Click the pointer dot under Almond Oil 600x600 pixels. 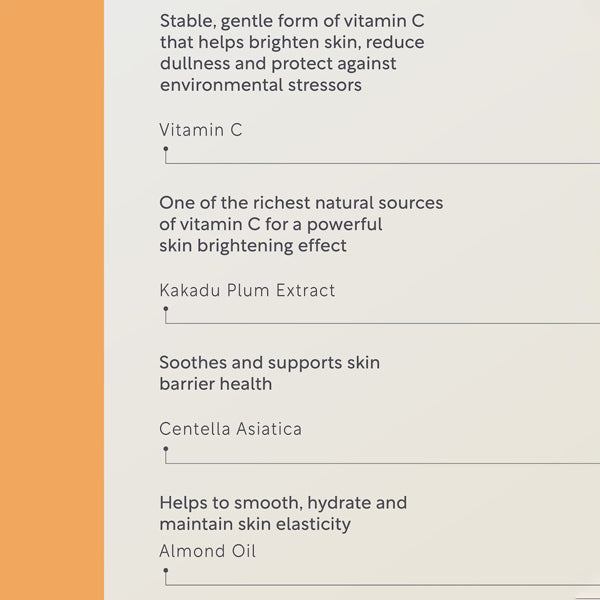point(166,570)
